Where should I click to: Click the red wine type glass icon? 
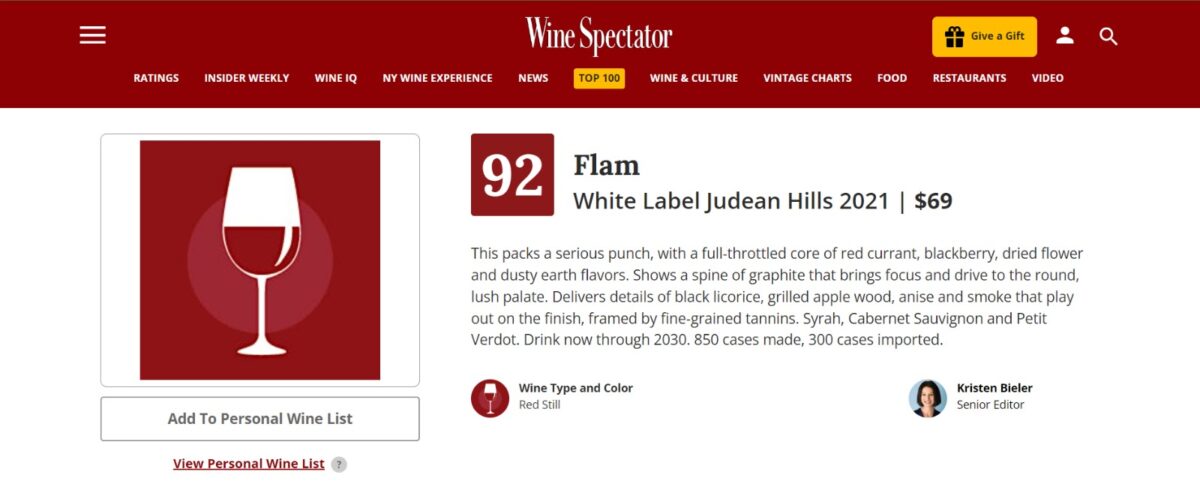tap(490, 398)
